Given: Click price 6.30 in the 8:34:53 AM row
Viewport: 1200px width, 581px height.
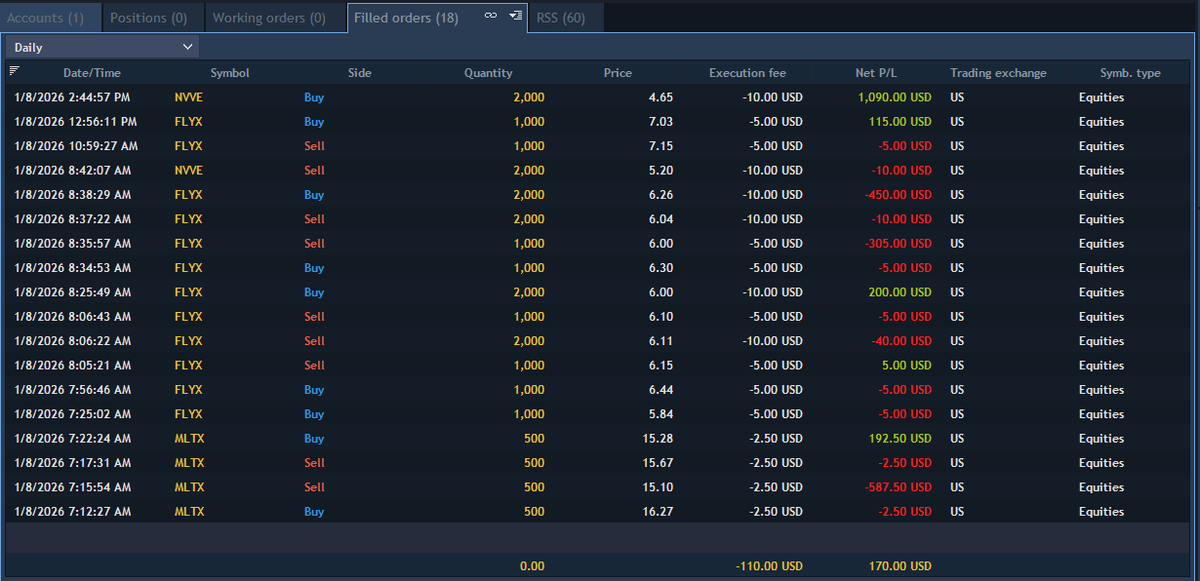Looking at the screenshot, I should (x=660, y=268).
